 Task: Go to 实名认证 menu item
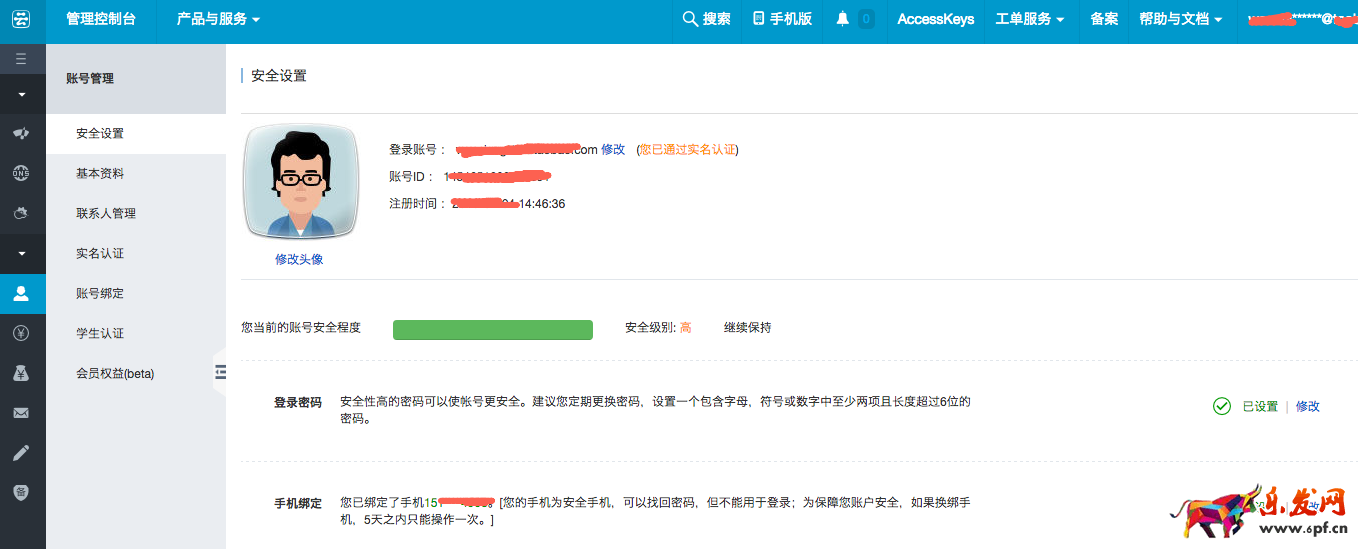[100, 253]
